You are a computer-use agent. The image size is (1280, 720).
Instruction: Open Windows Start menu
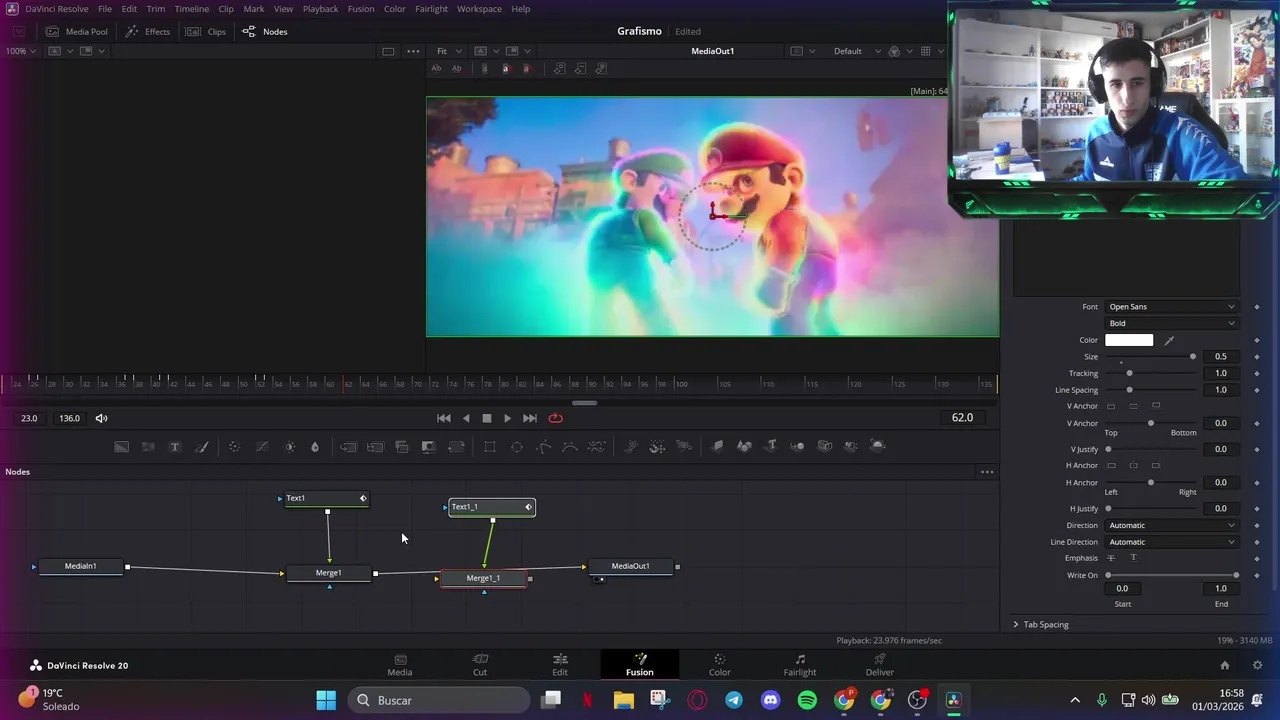326,700
